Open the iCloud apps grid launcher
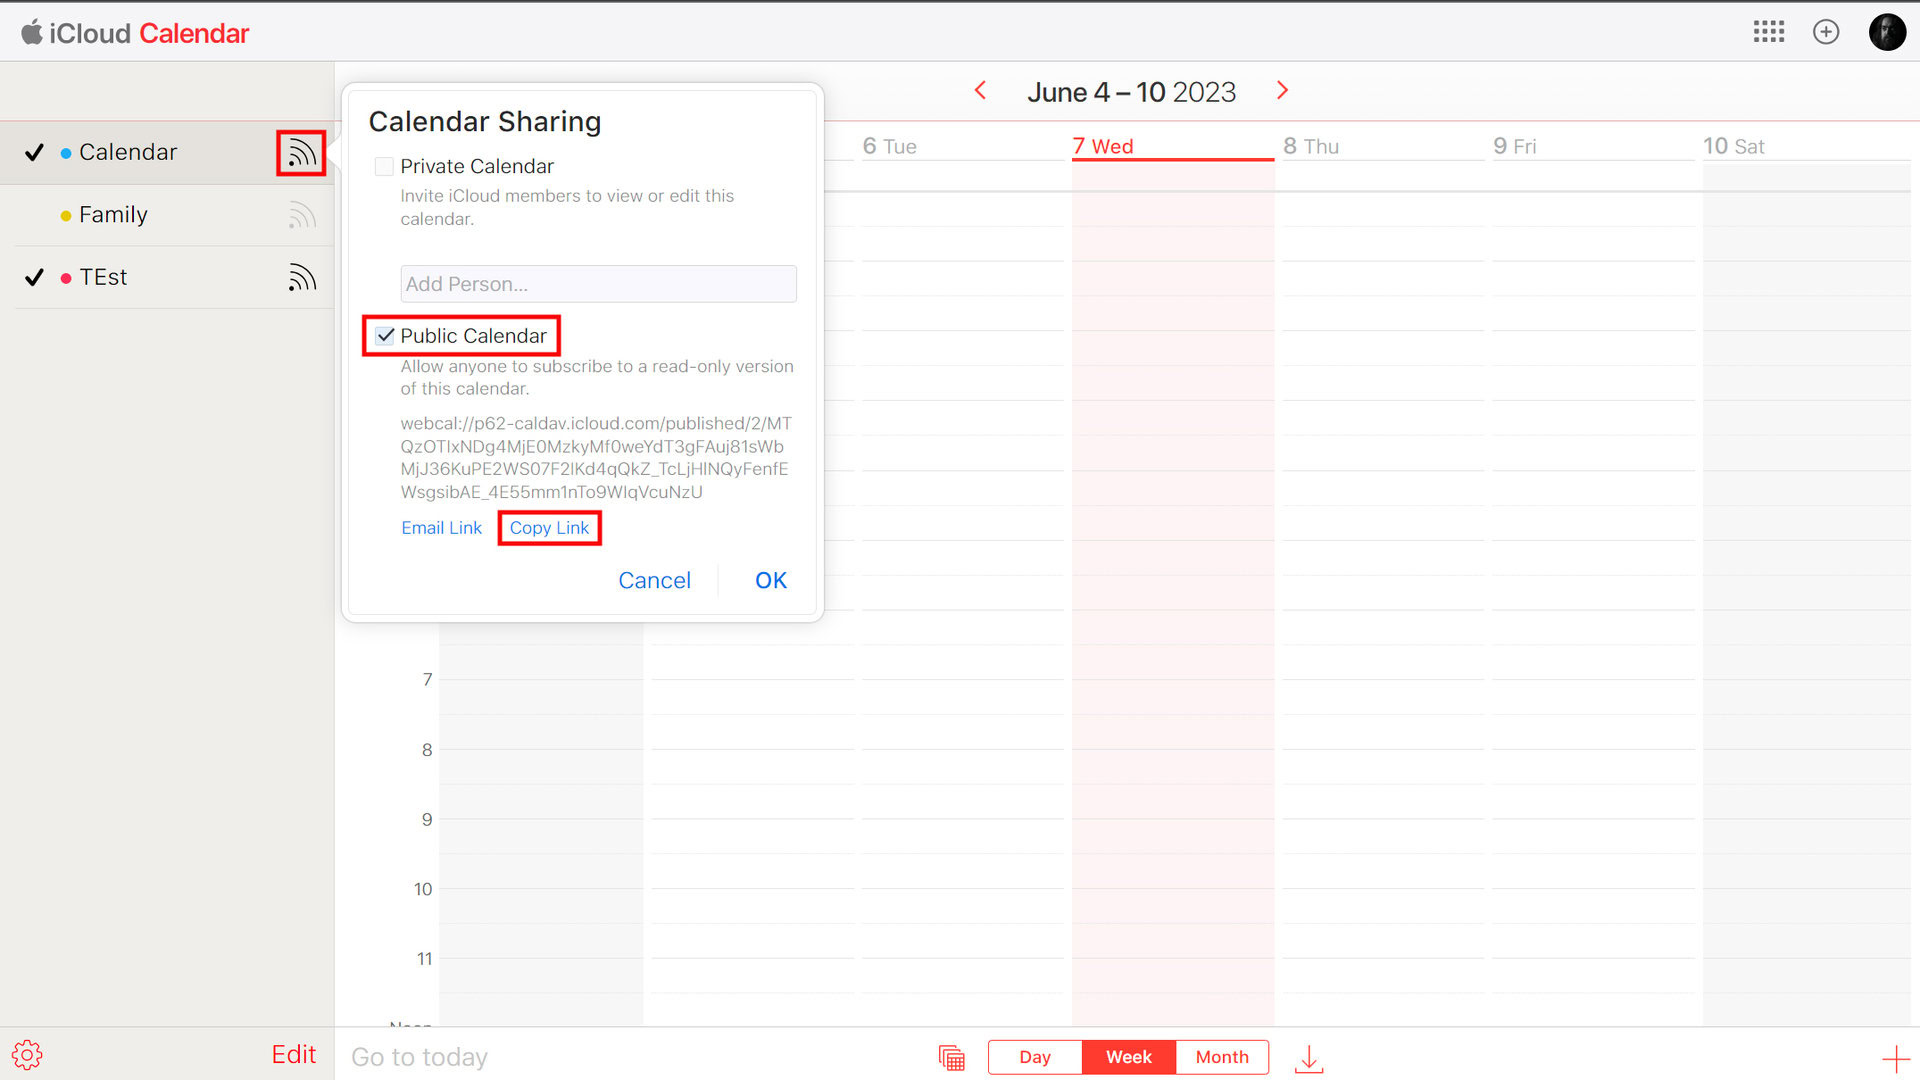 [1768, 32]
